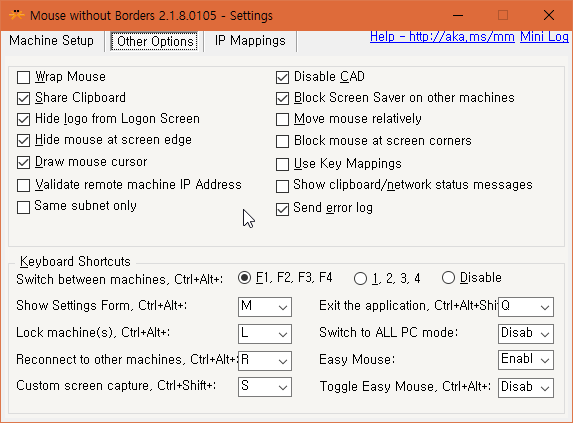Viewport: 573px width, 423px height.
Task: Open the Mini Log link
Action: 544,37
